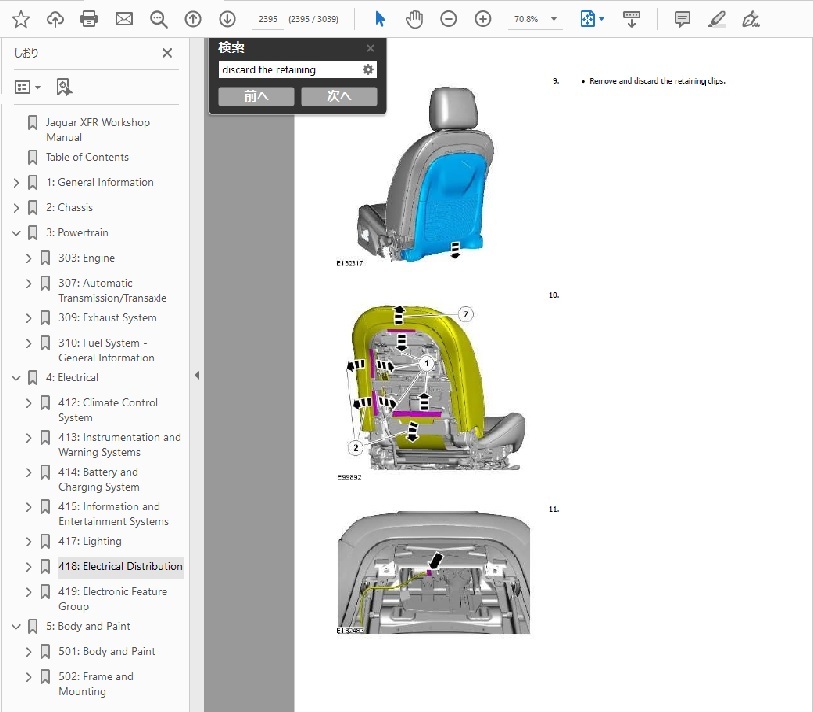Expand 1: General Information bookmark
813x712 pixels.
16,183
